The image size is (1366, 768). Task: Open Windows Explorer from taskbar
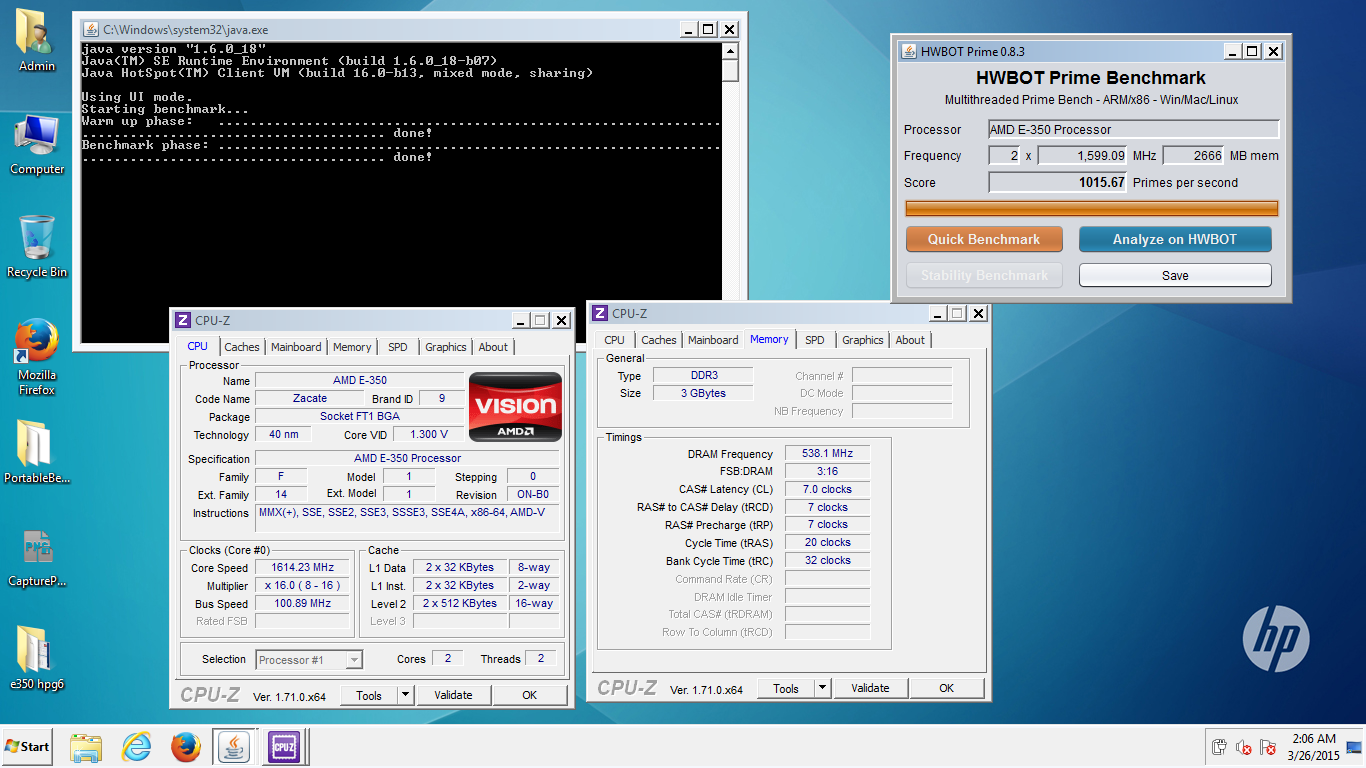[x=86, y=746]
